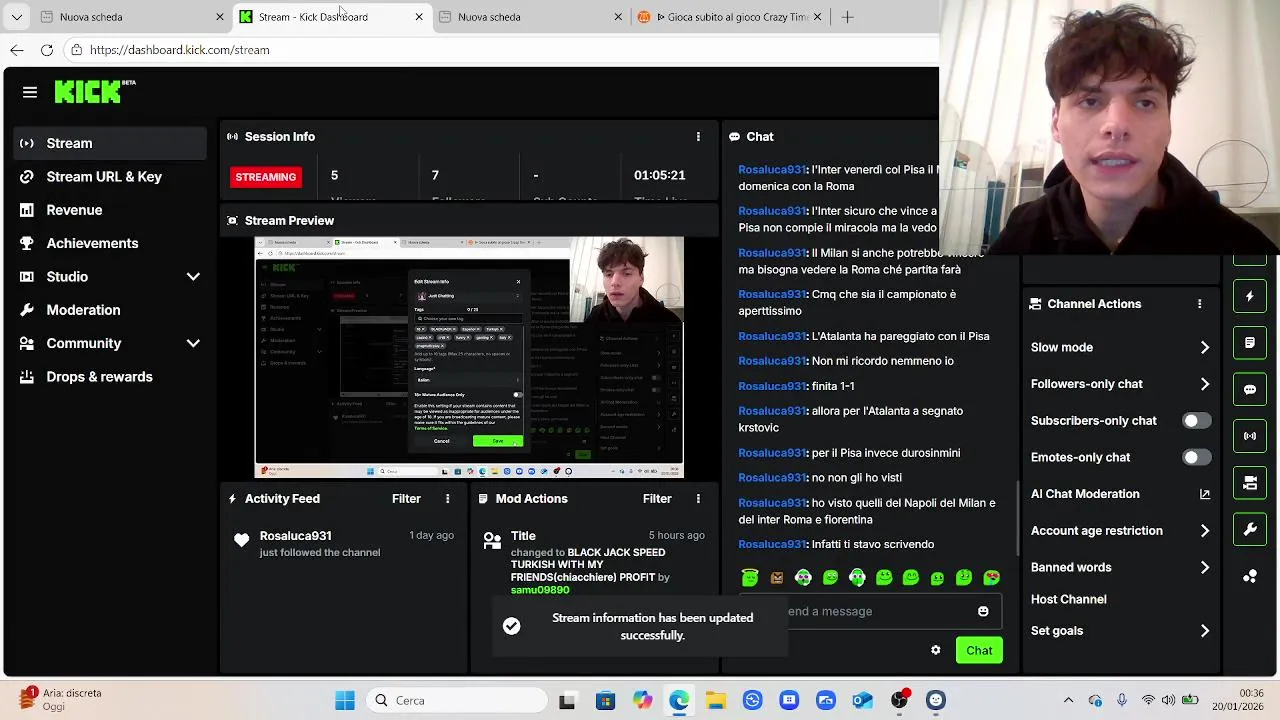This screenshot has width=1280, height=720.
Task: Click the broadcast signal panel icon
Action: point(1250,436)
